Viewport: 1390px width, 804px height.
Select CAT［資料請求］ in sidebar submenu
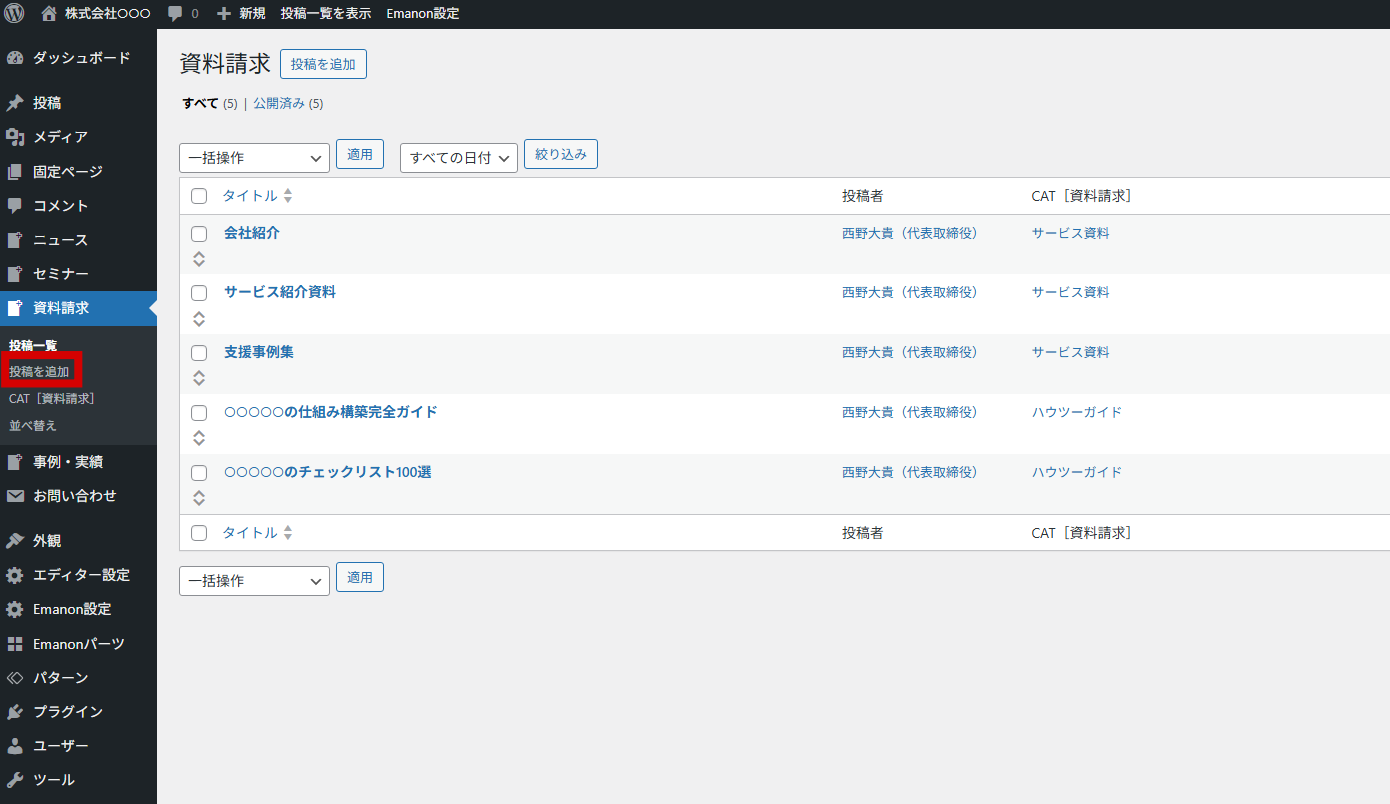click(52, 398)
